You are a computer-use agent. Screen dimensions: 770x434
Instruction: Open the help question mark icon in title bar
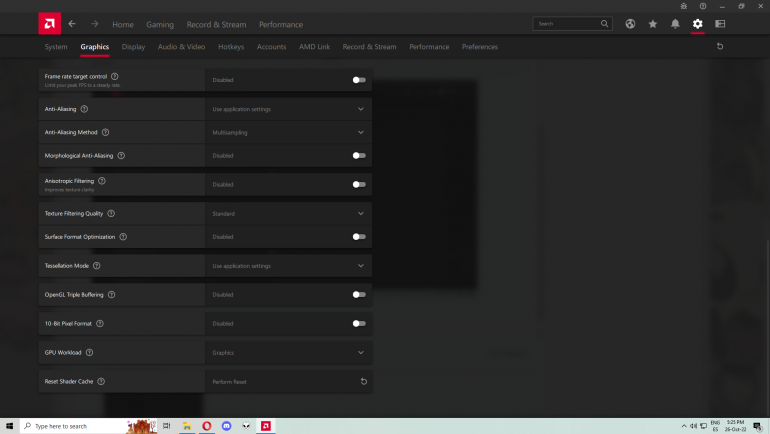[x=703, y=6]
